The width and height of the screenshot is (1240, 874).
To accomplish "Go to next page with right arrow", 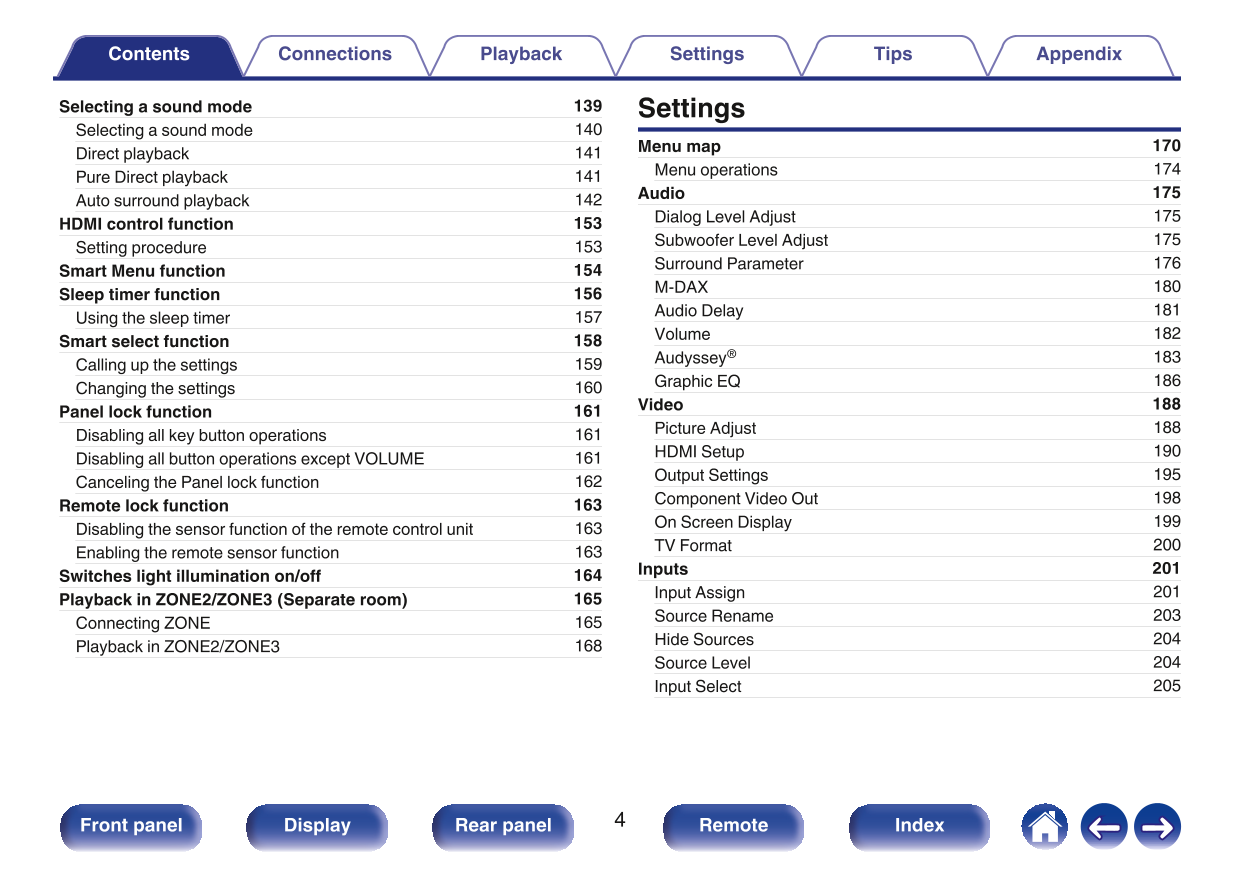I will [x=1158, y=827].
